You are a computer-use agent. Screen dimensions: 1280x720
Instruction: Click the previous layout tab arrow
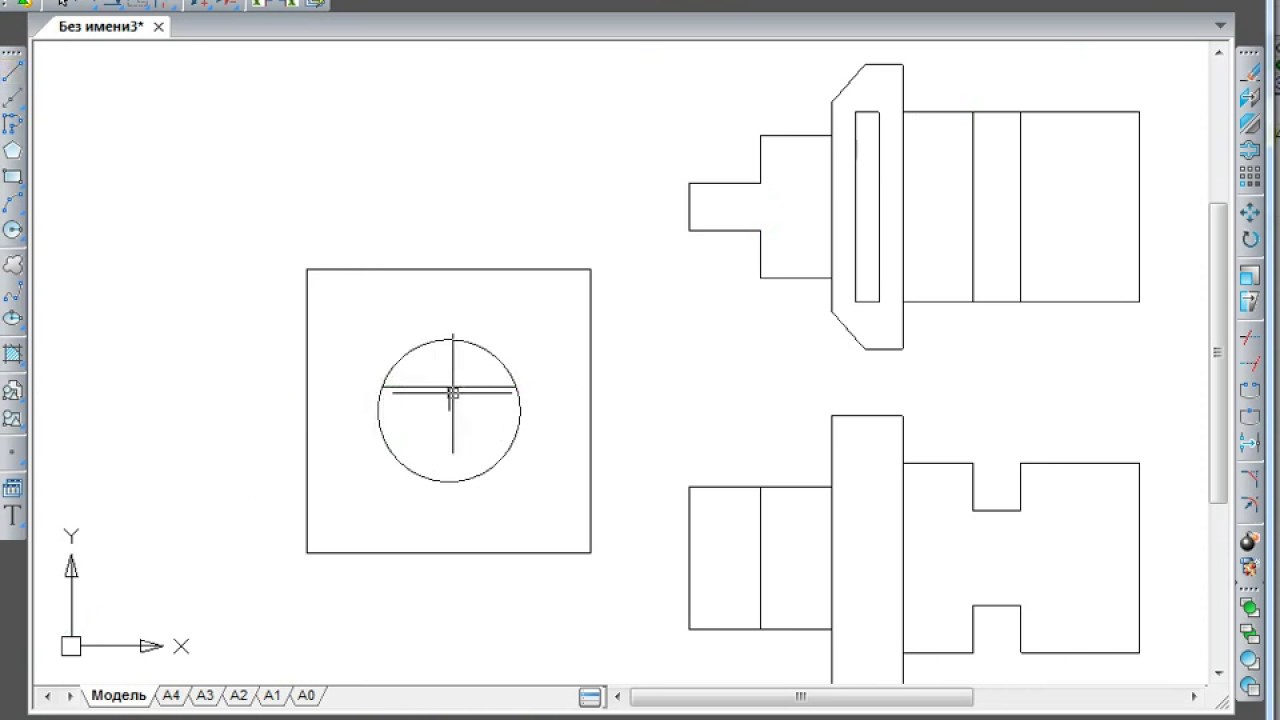(48, 696)
